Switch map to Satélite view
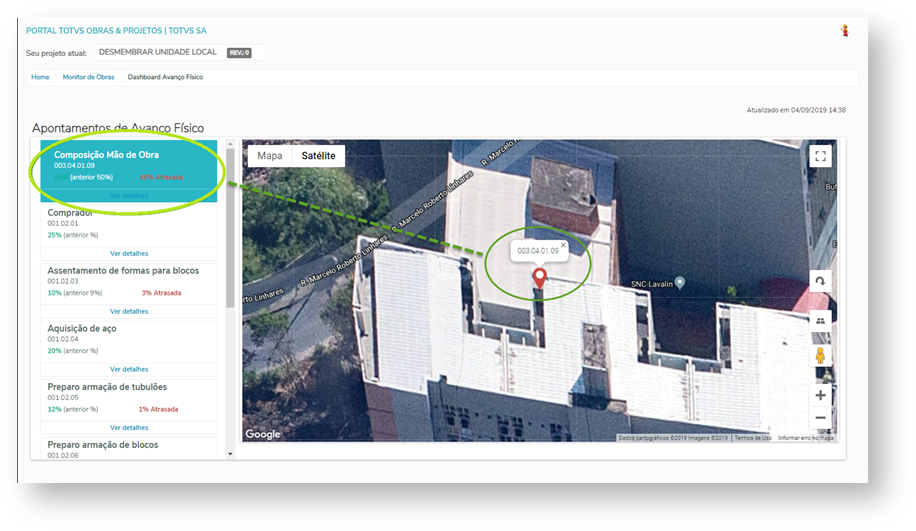The width and height of the screenshot is (916, 531). (318, 156)
